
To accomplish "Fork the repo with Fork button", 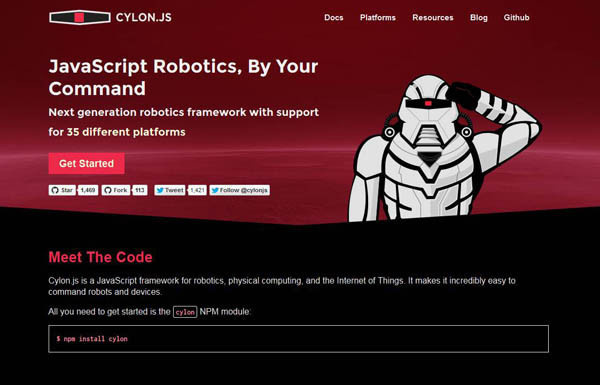I will coord(116,190).
